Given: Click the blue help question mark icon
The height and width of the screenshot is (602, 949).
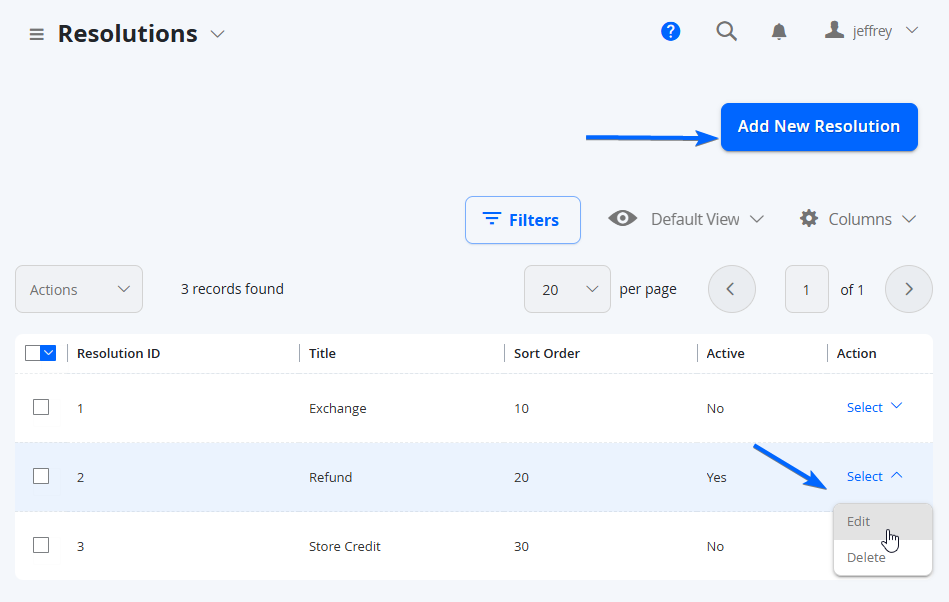Looking at the screenshot, I should click(671, 31).
